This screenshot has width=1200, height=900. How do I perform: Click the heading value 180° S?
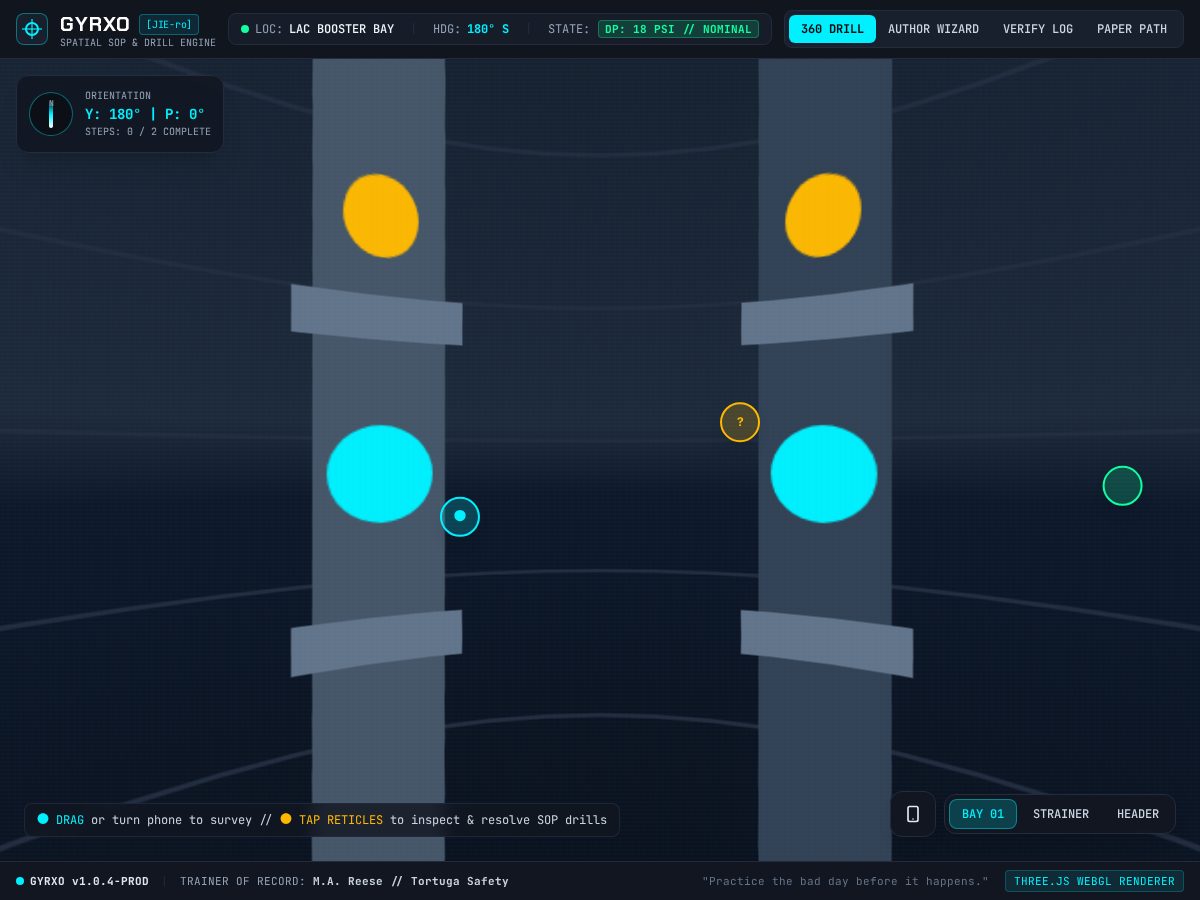[488, 29]
